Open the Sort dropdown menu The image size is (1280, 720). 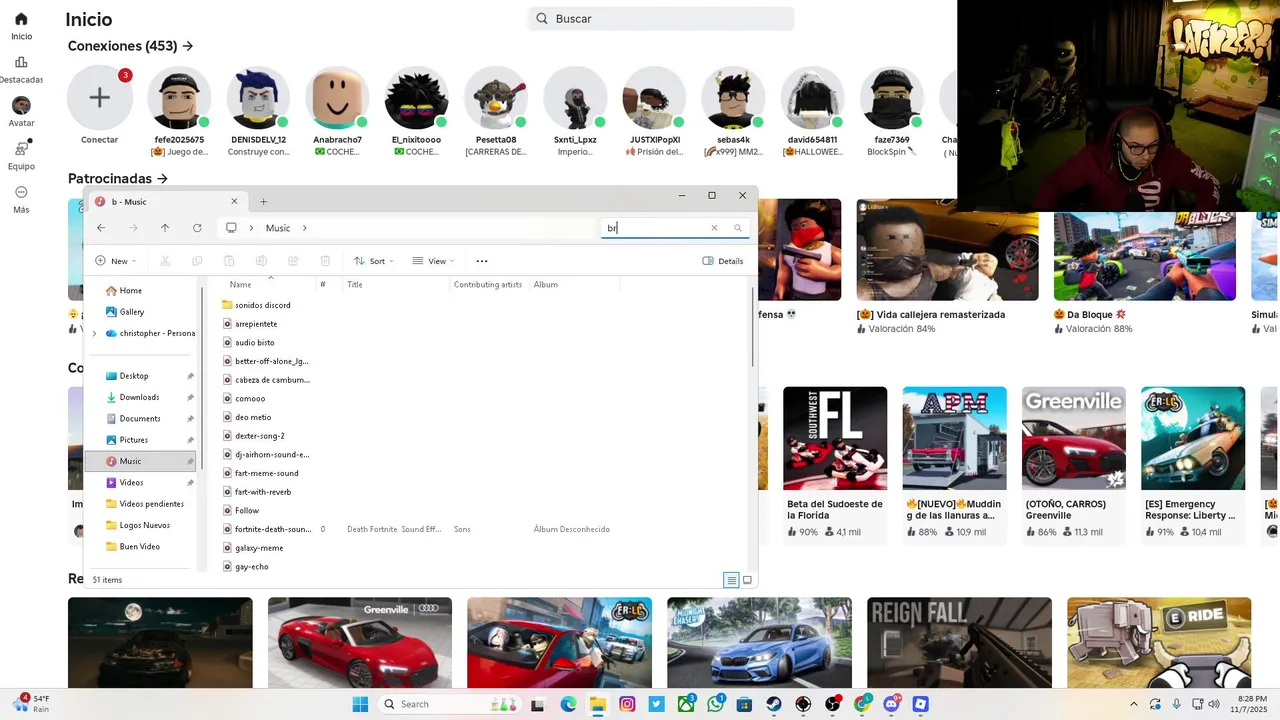374,261
